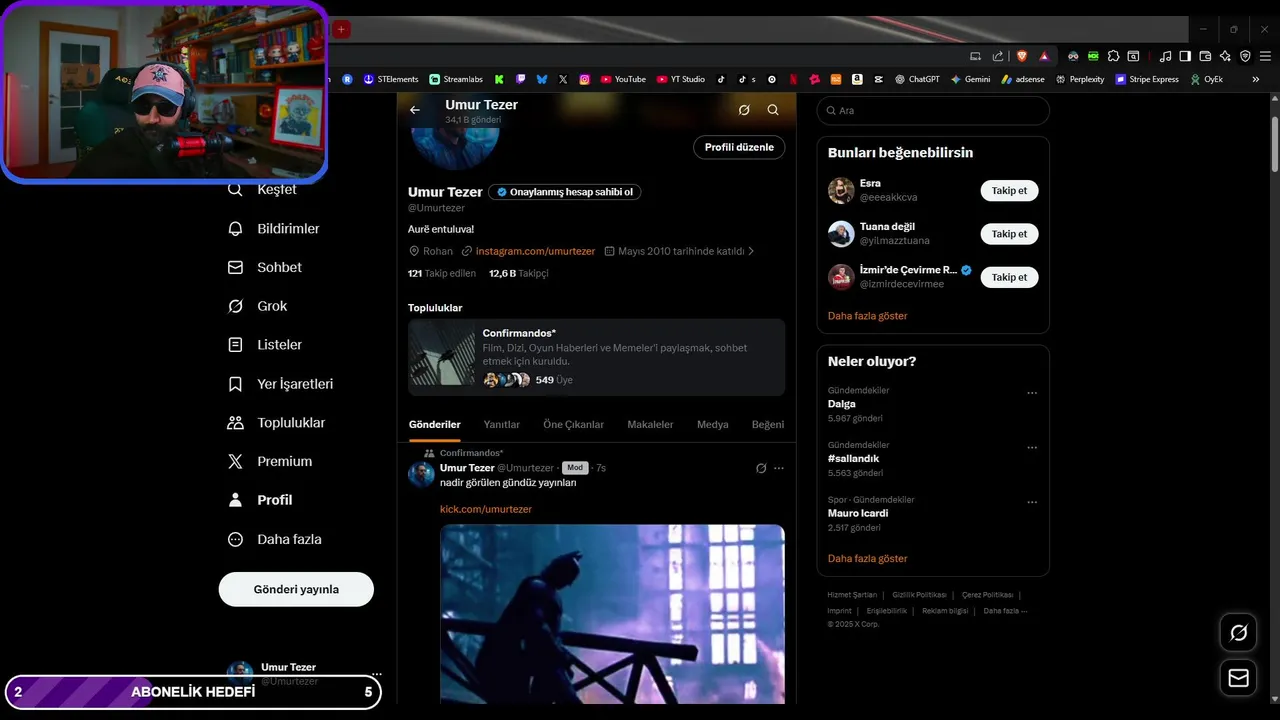This screenshot has width=1280, height=720.
Task: Open Sohbet in the sidebar
Action: coord(265,267)
